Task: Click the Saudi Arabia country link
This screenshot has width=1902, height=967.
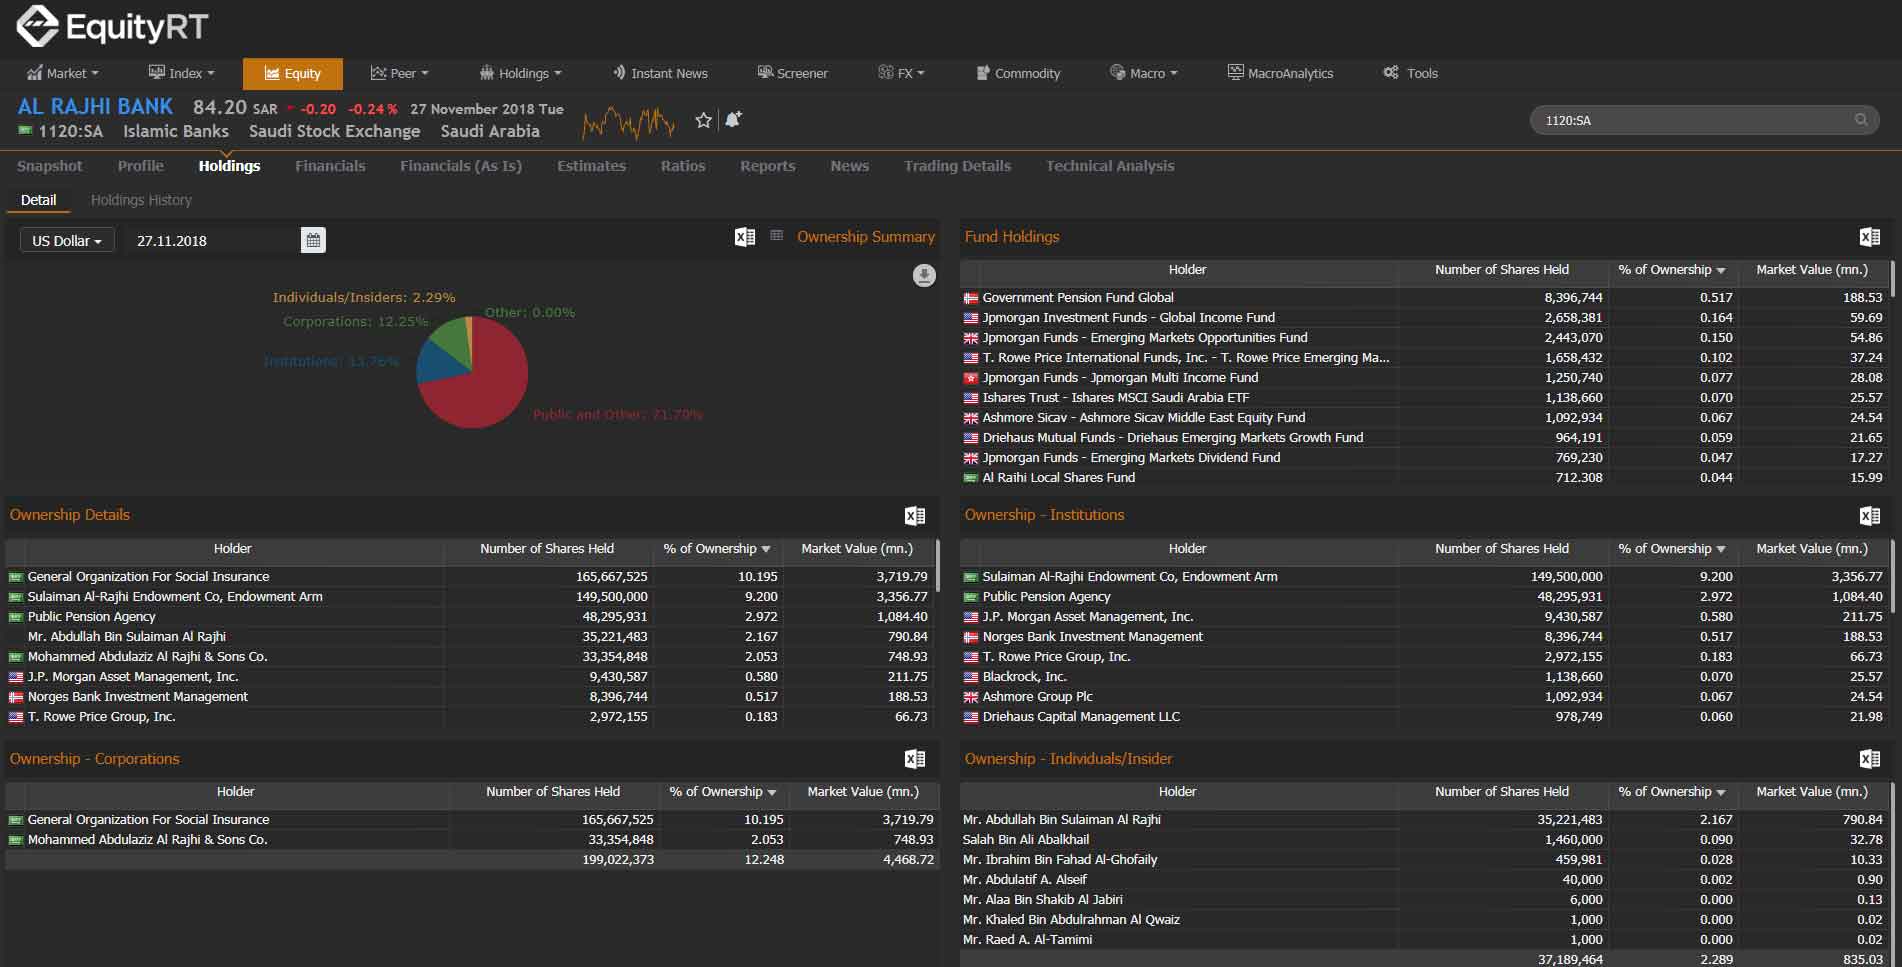Action: click(490, 131)
